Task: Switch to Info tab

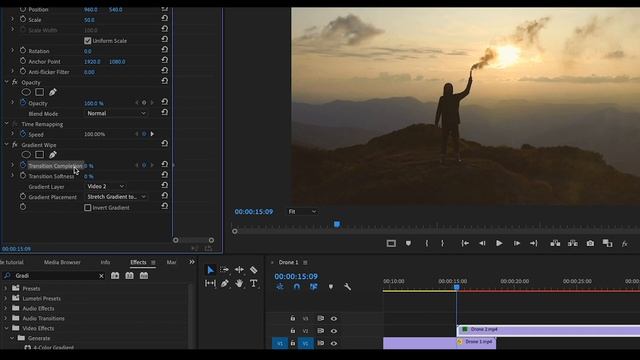Action: click(105, 262)
